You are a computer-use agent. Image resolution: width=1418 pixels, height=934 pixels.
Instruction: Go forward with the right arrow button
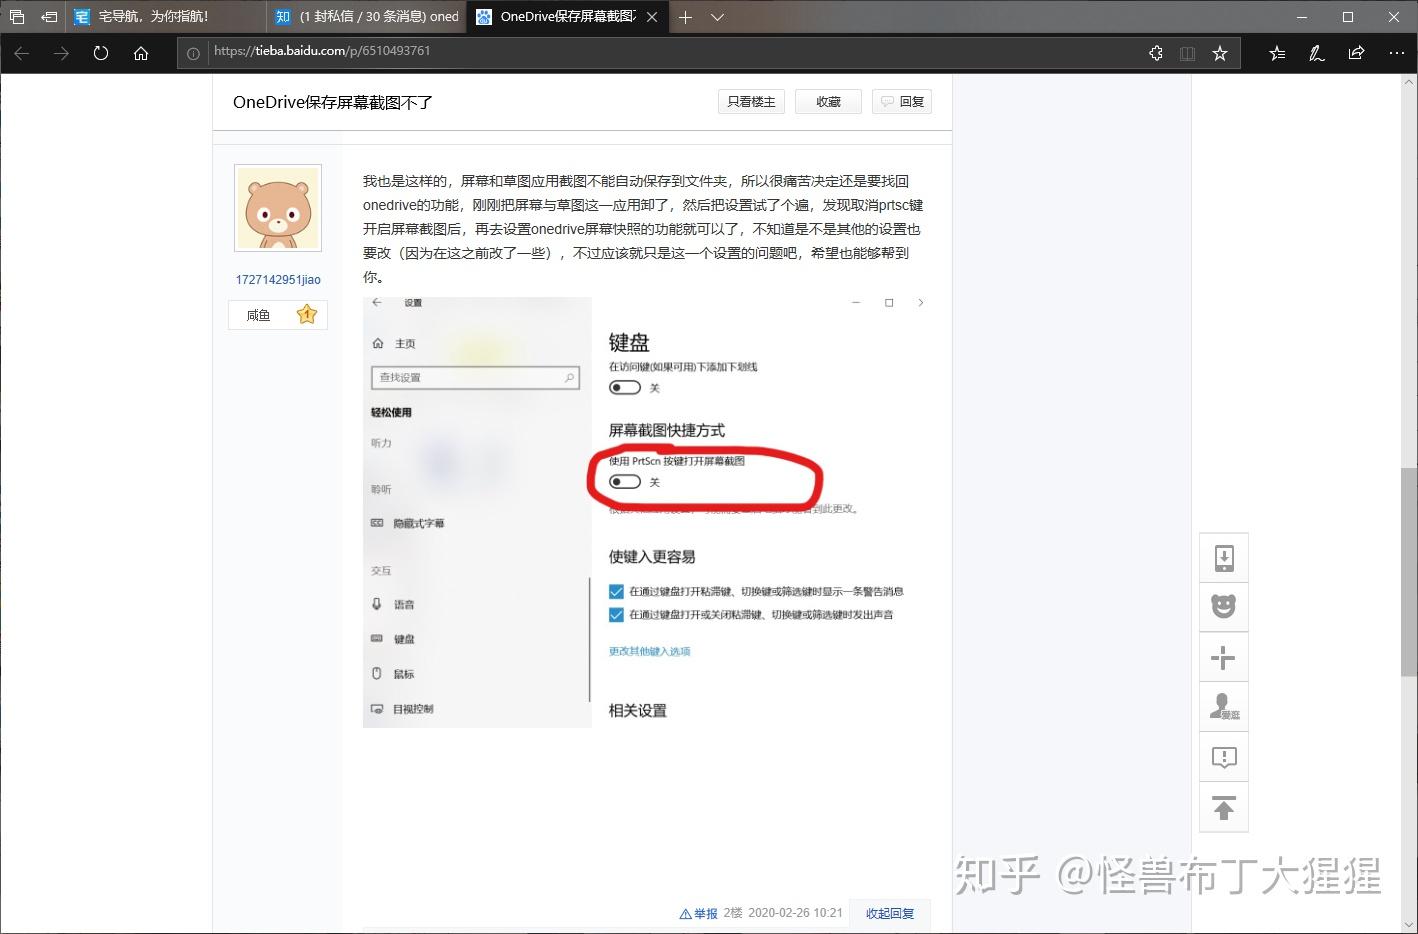point(61,53)
